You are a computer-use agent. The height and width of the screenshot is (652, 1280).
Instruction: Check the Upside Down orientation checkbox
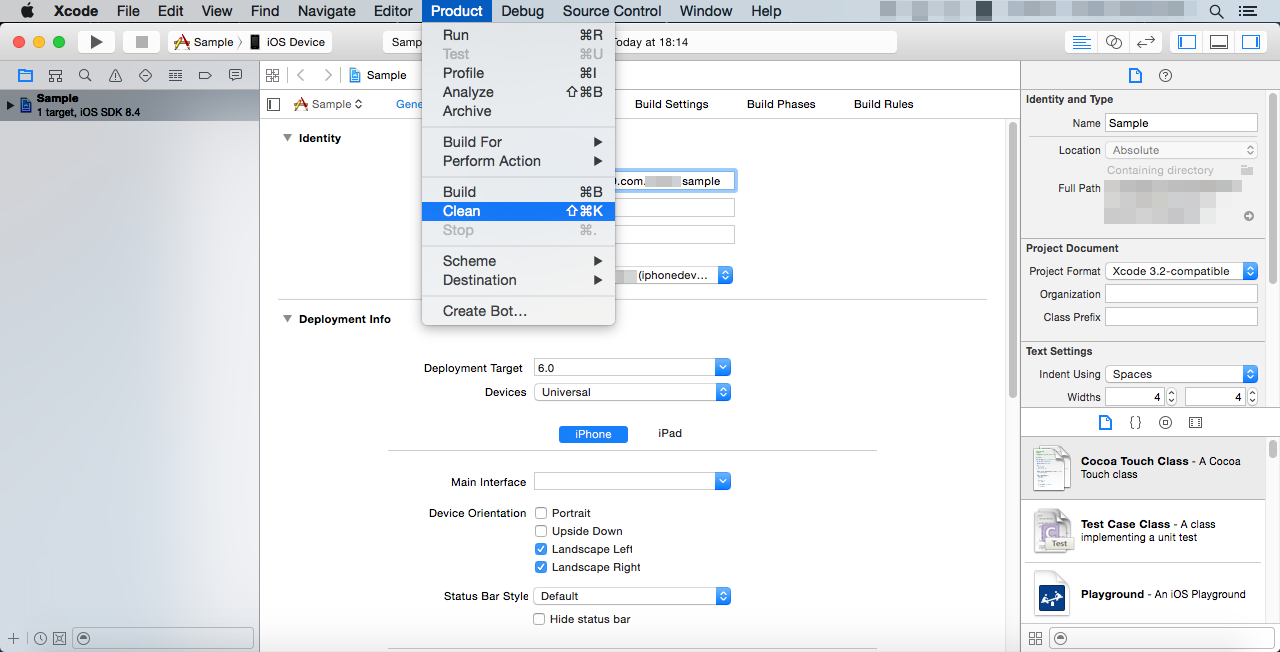click(x=540, y=531)
